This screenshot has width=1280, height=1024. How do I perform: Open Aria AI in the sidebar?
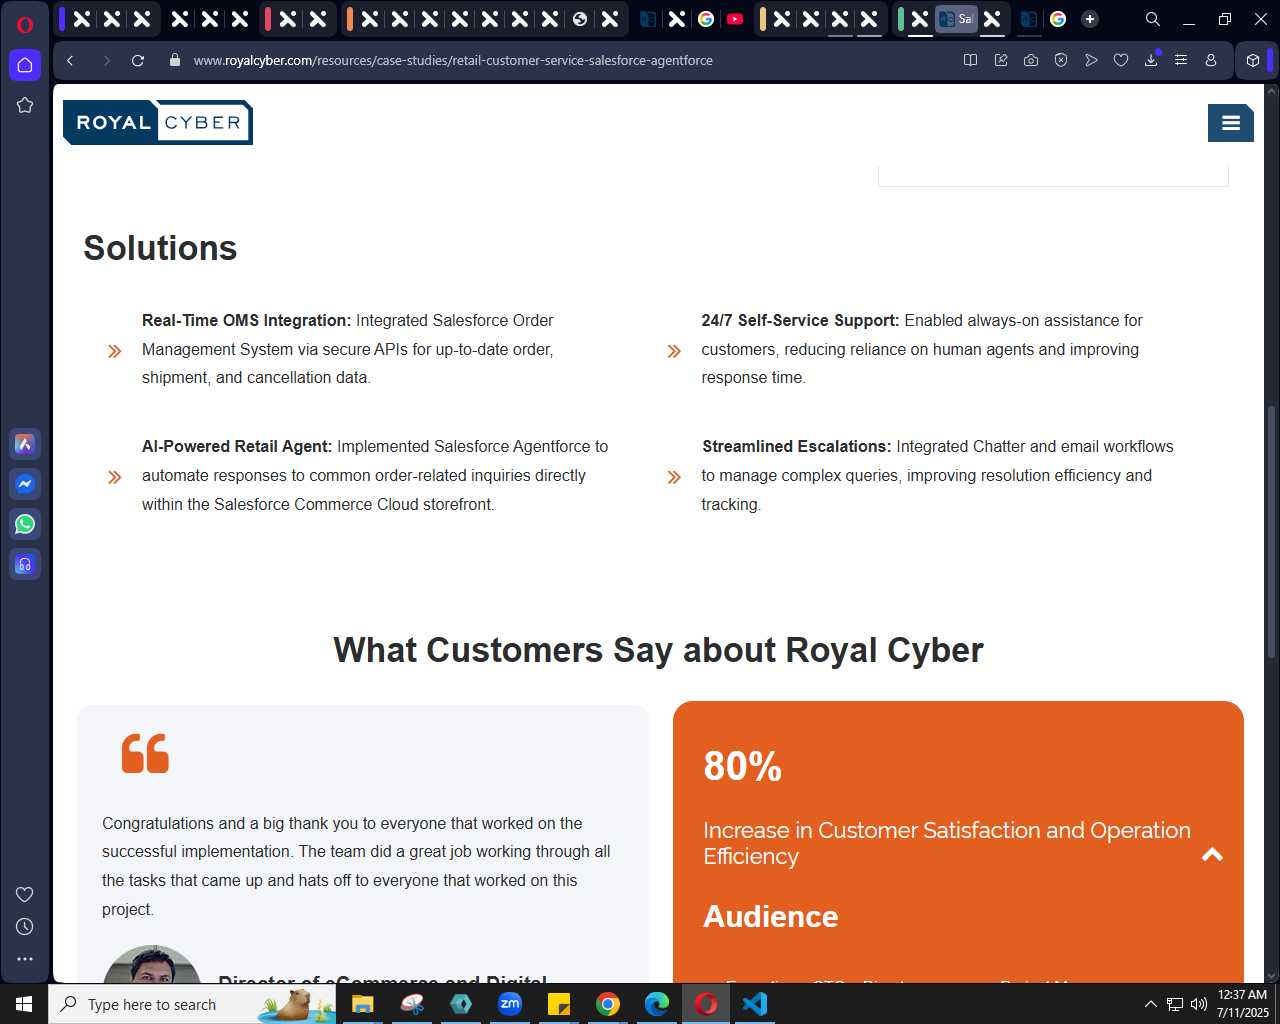pyautogui.click(x=25, y=444)
